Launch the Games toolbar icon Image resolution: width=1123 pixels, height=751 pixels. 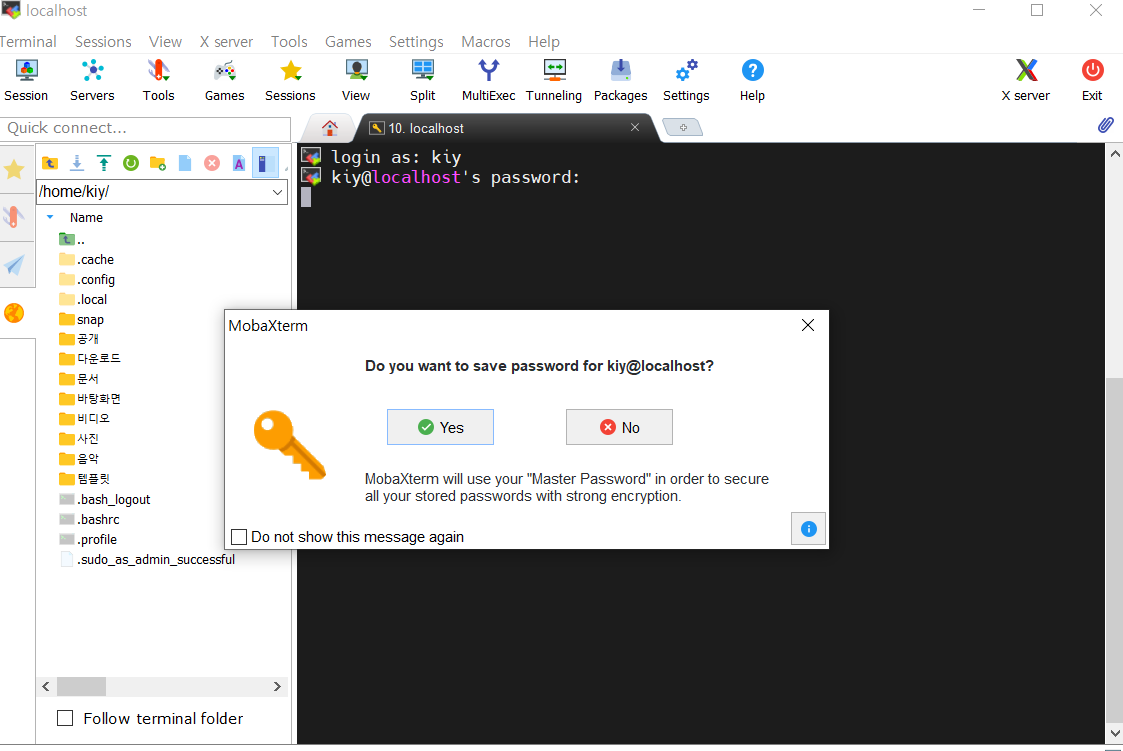(224, 81)
